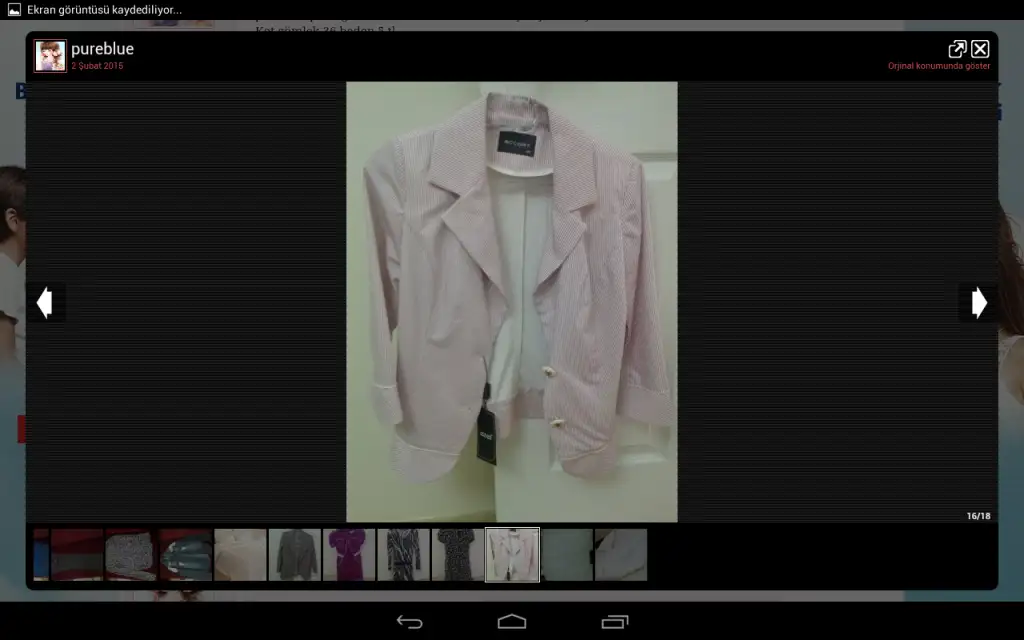
Task: Click 'Orjinal konumunda göster' link
Action: pos(938,66)
